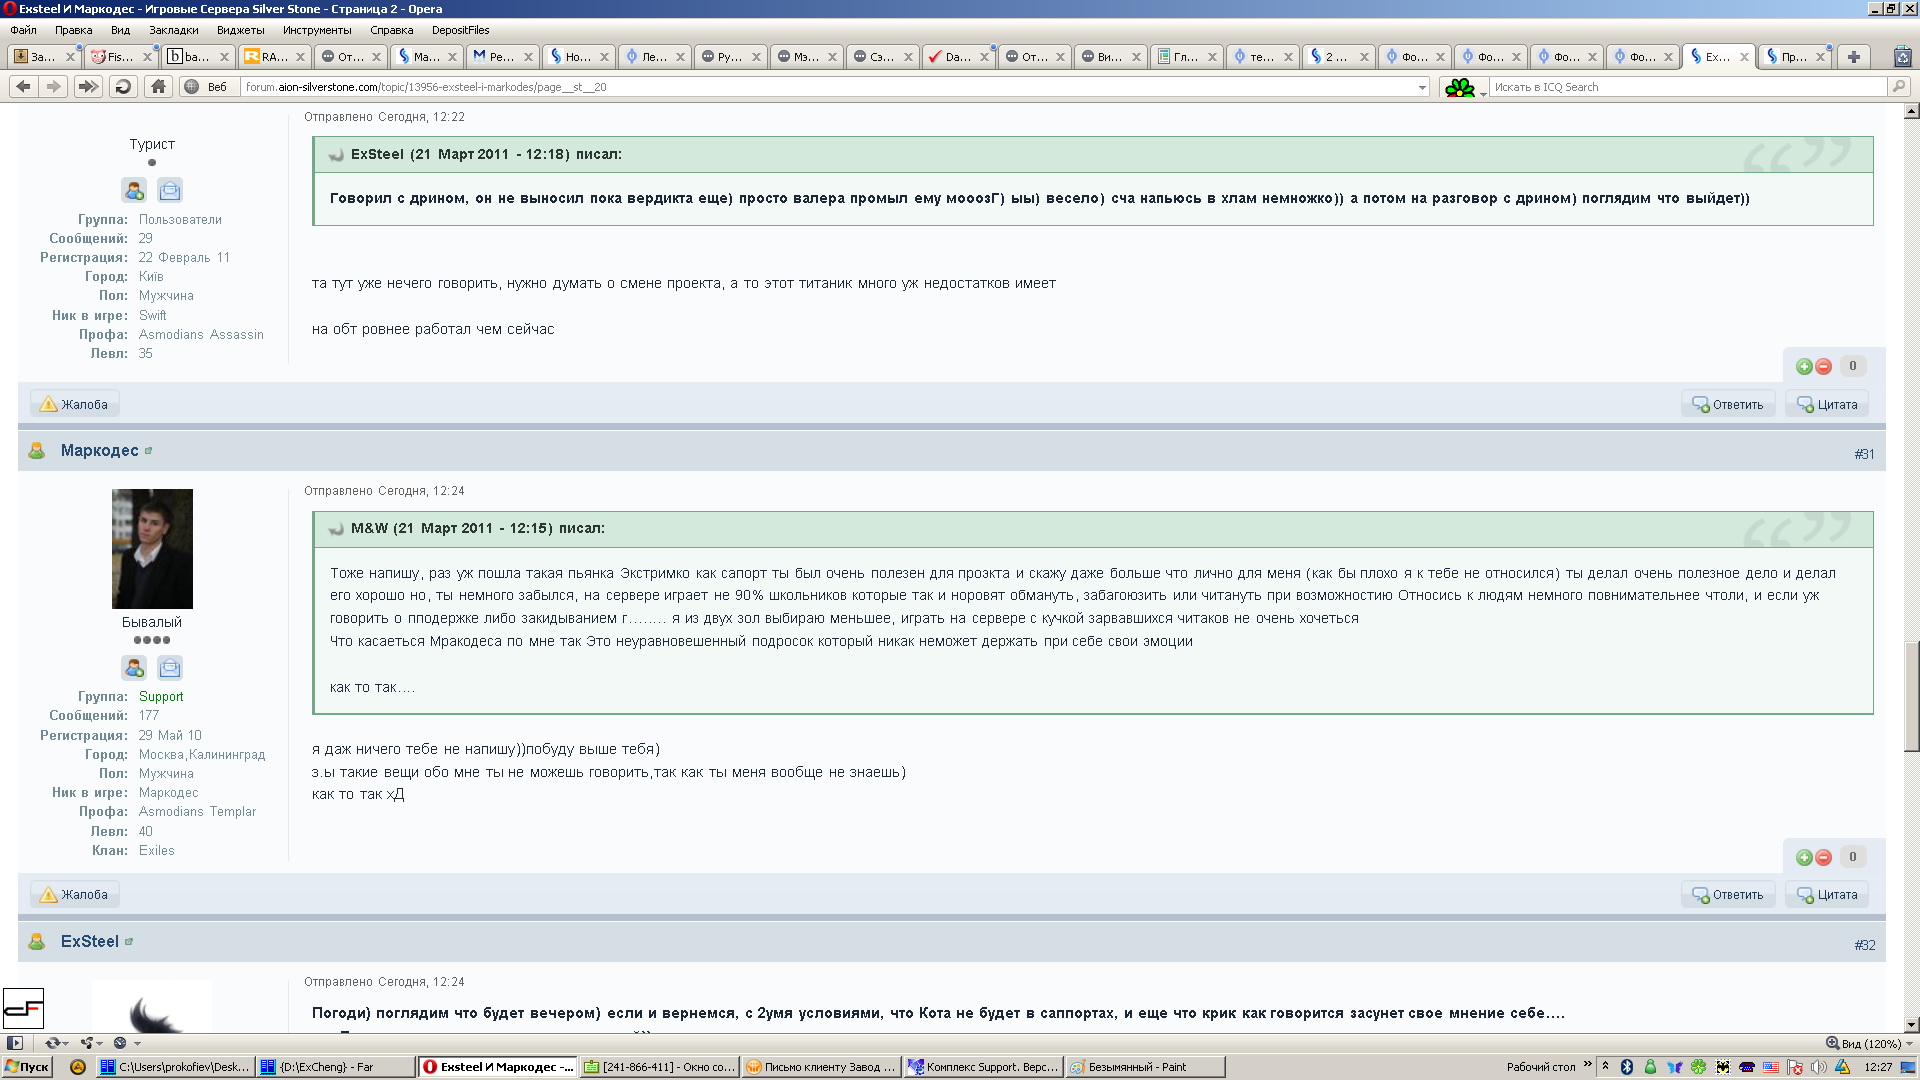This screenshot has width=1920, height=1080.
Task: Open the Закладки menu
Action: coord(174,30)
